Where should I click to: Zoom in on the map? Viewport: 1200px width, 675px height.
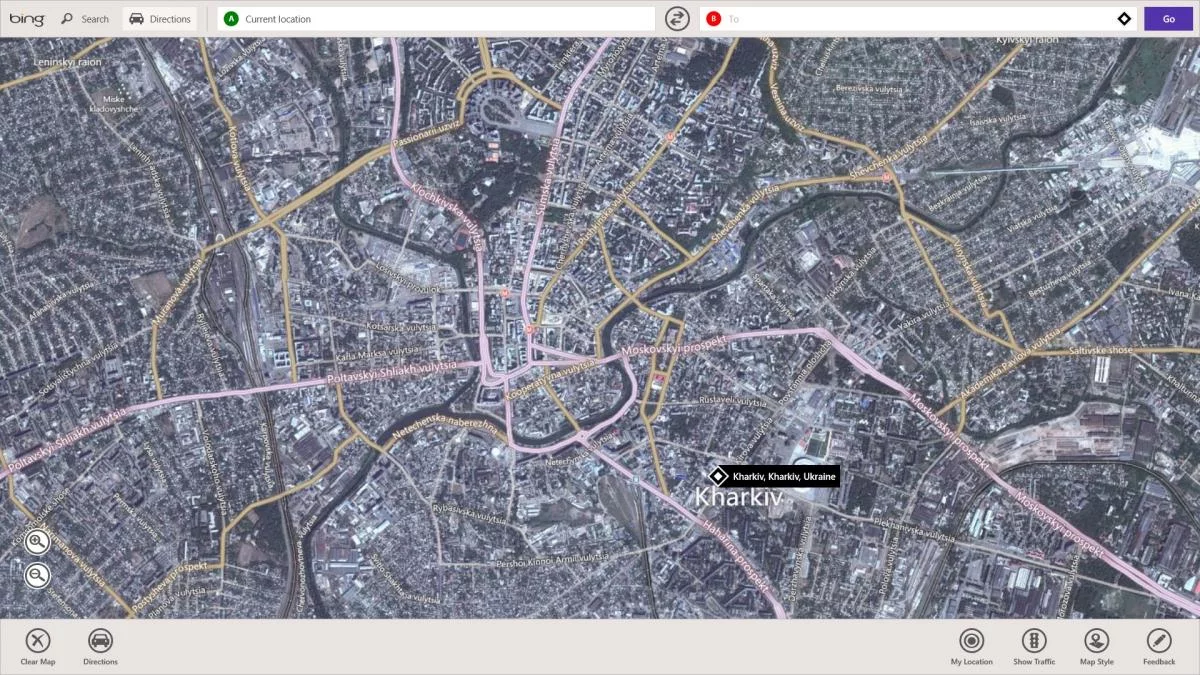37,543
